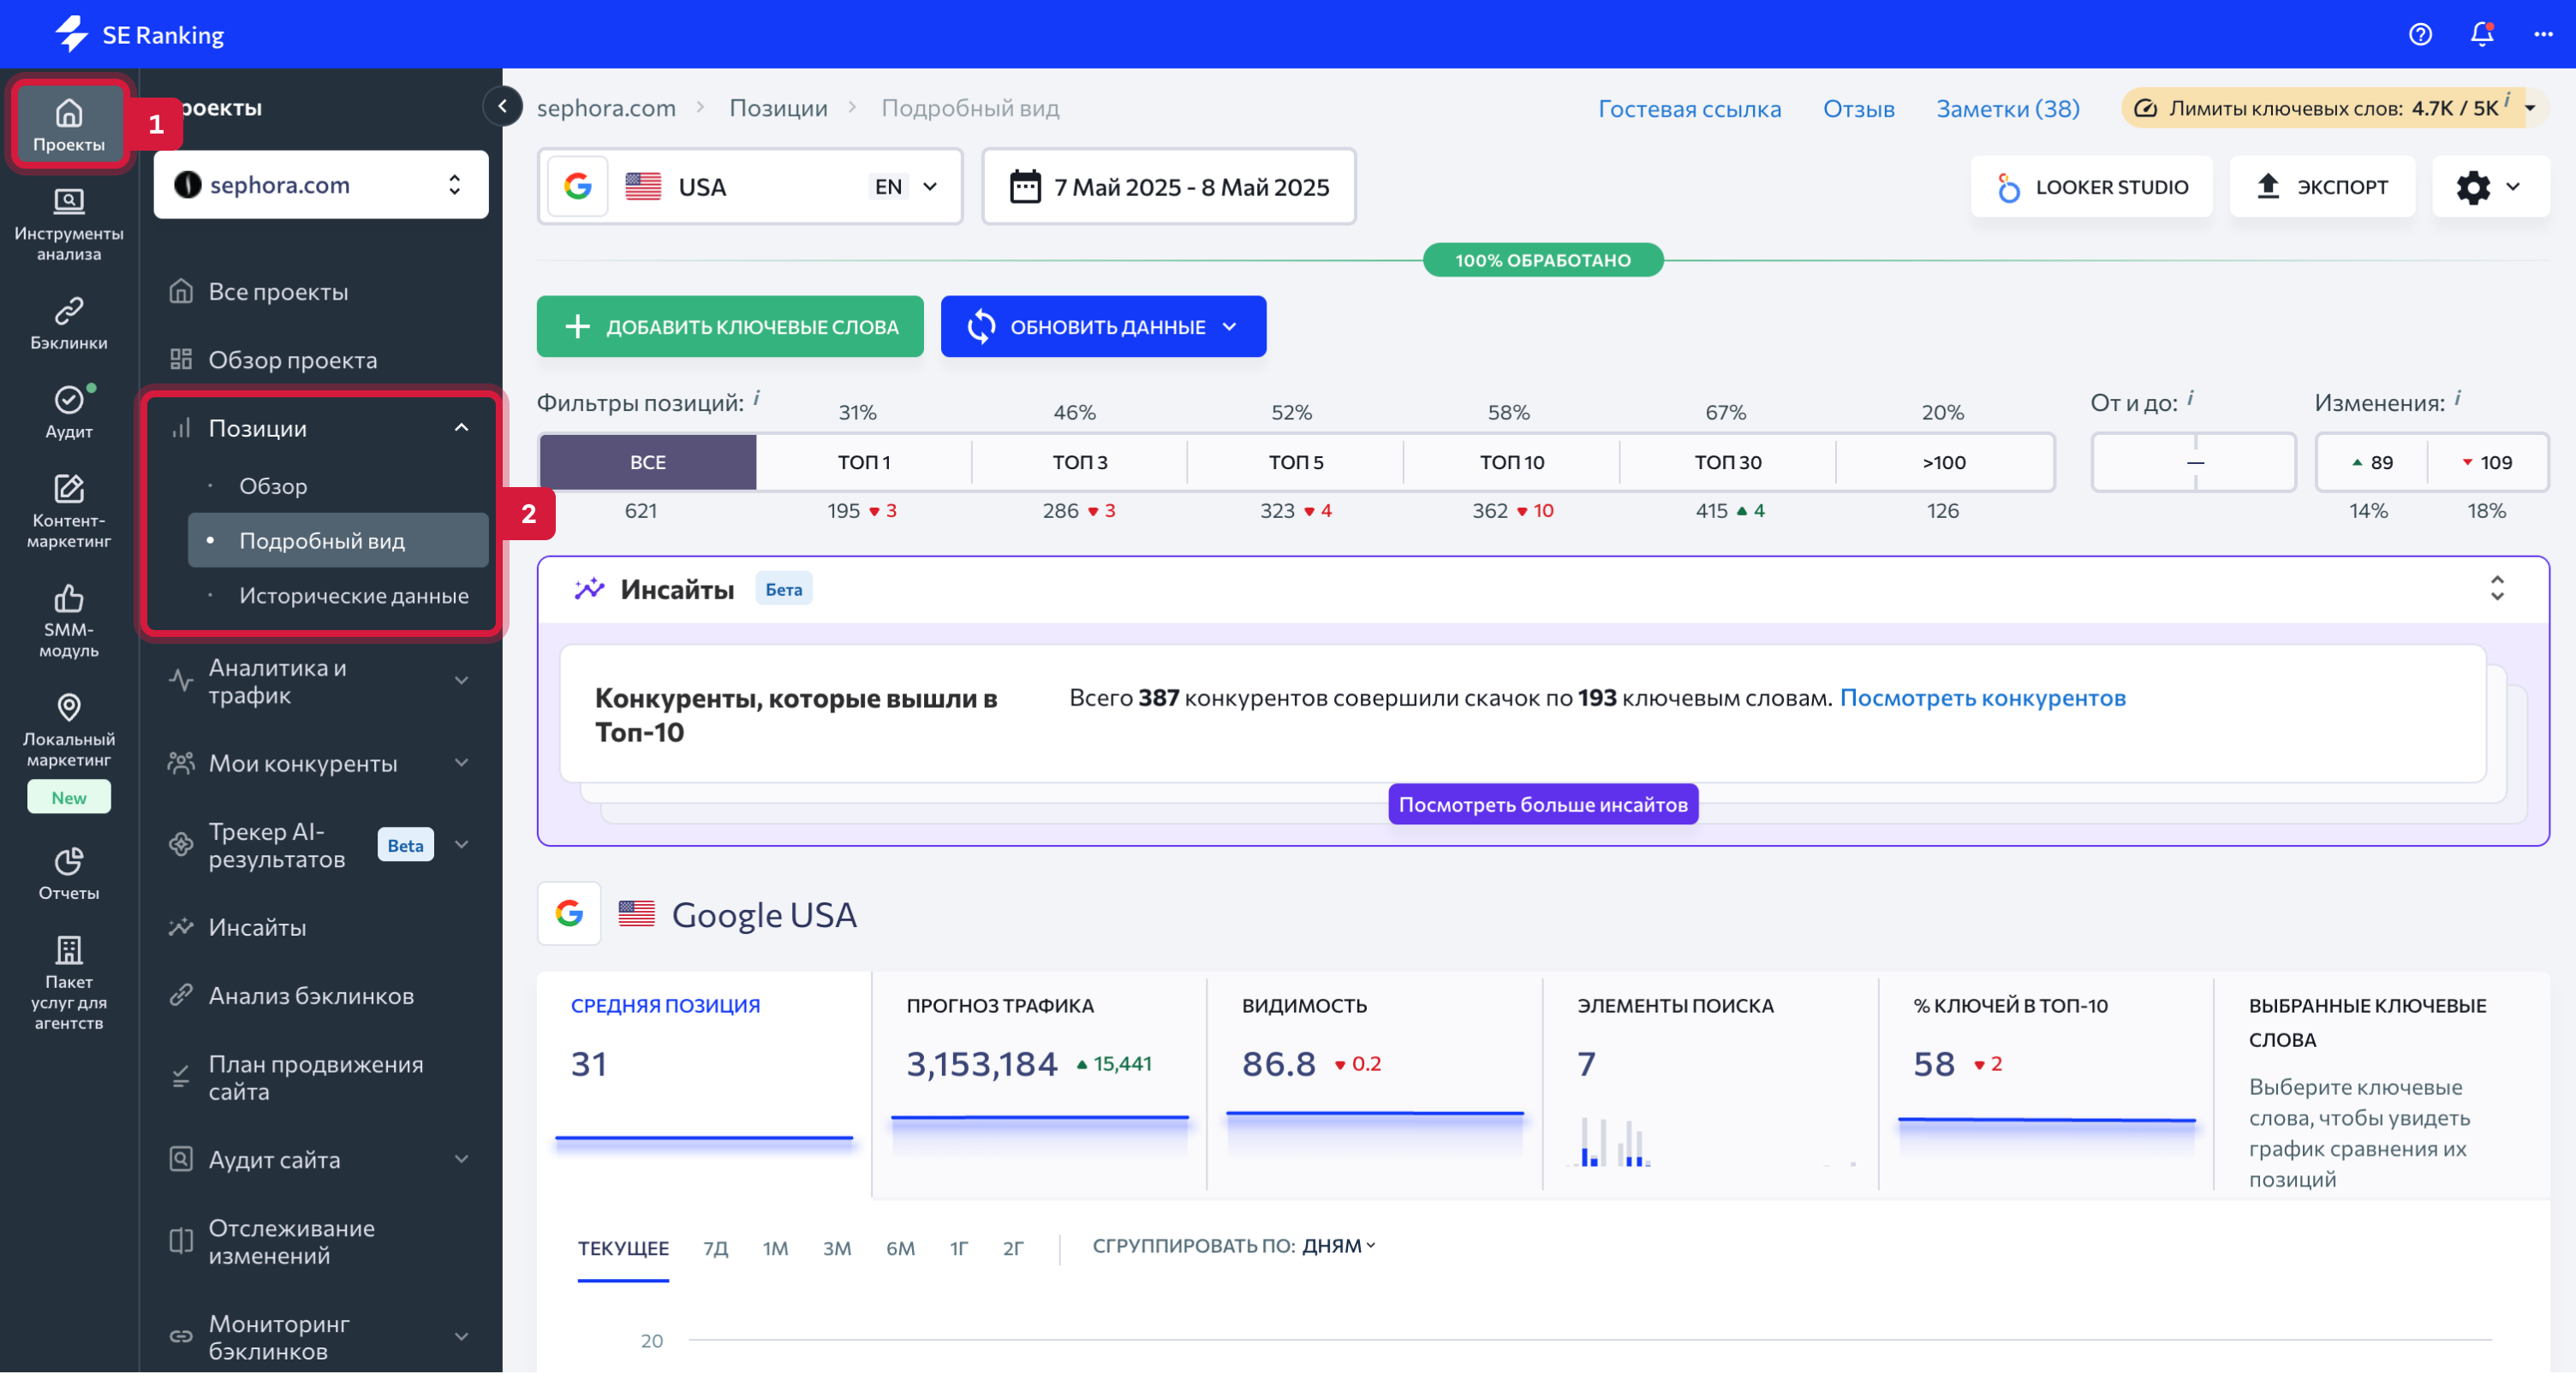This screenshot has width=2576, height=1380.
Task: Select the Видимость metric card
Action: [1375, 1084]
